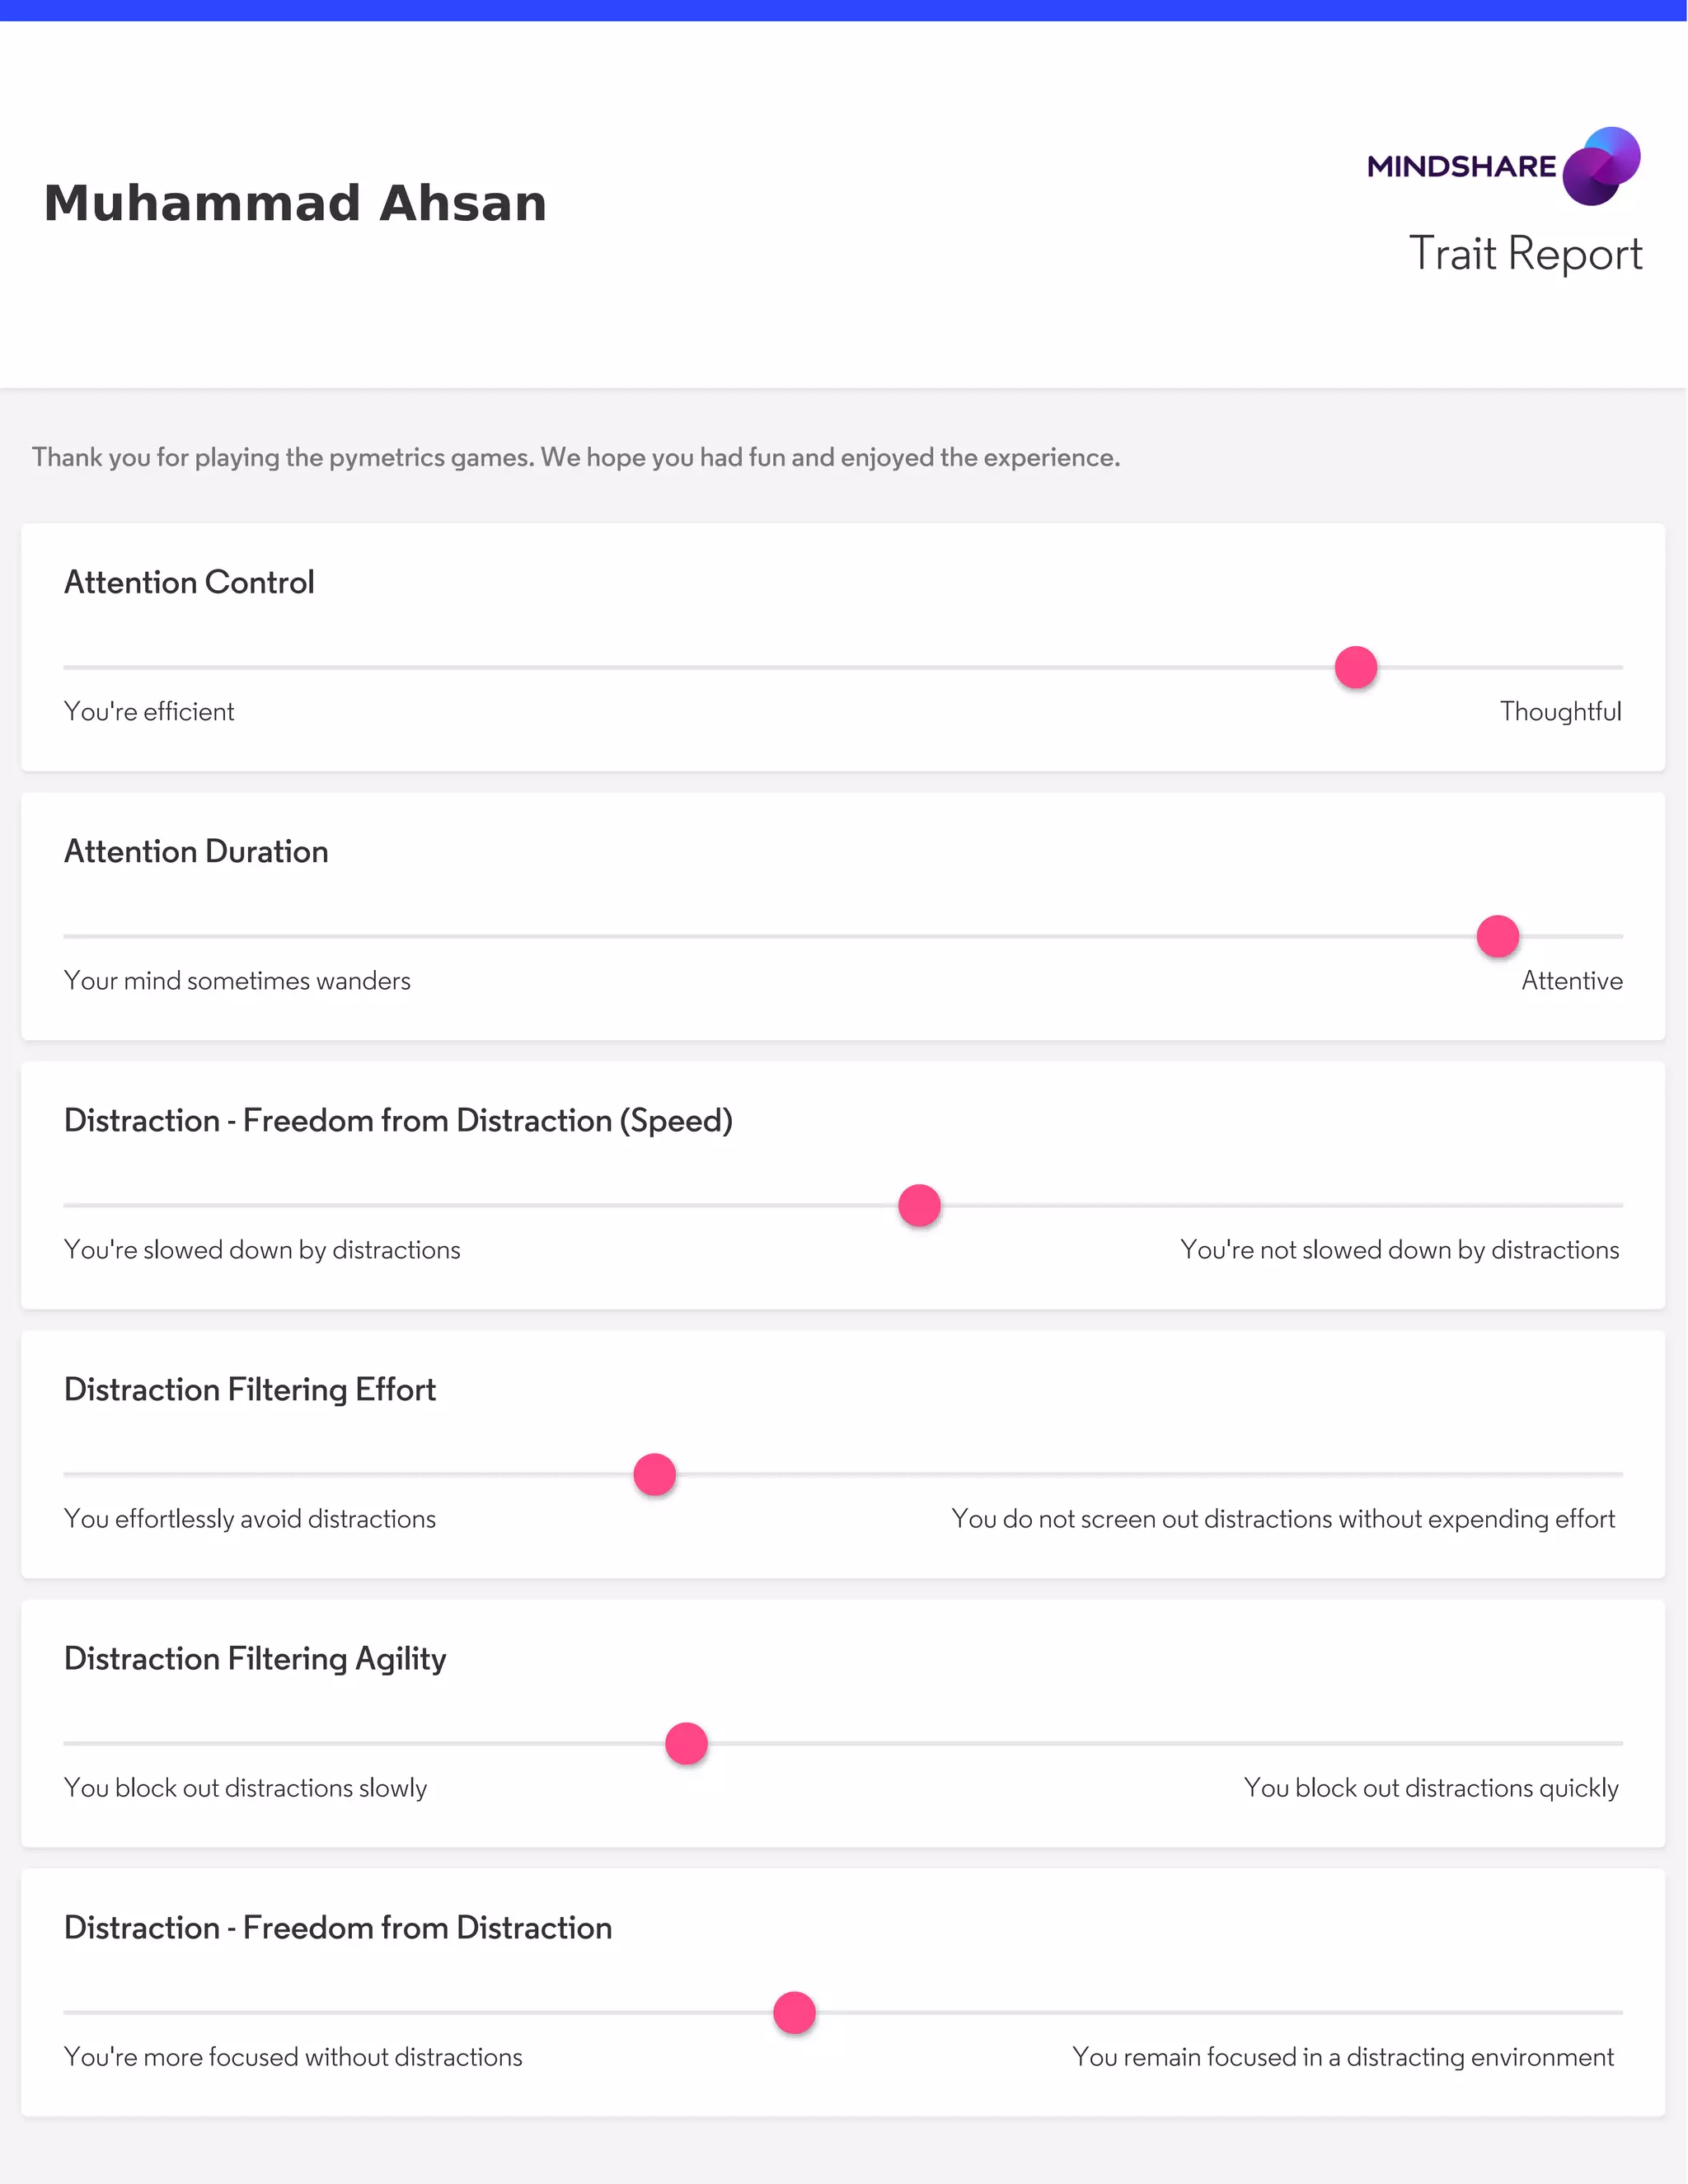Image resolution: width=1688 pixels, height=2184 pixels.
Task: Click 'You effortlessly avoid distractions' label
Action: (x=250, y=1518)
